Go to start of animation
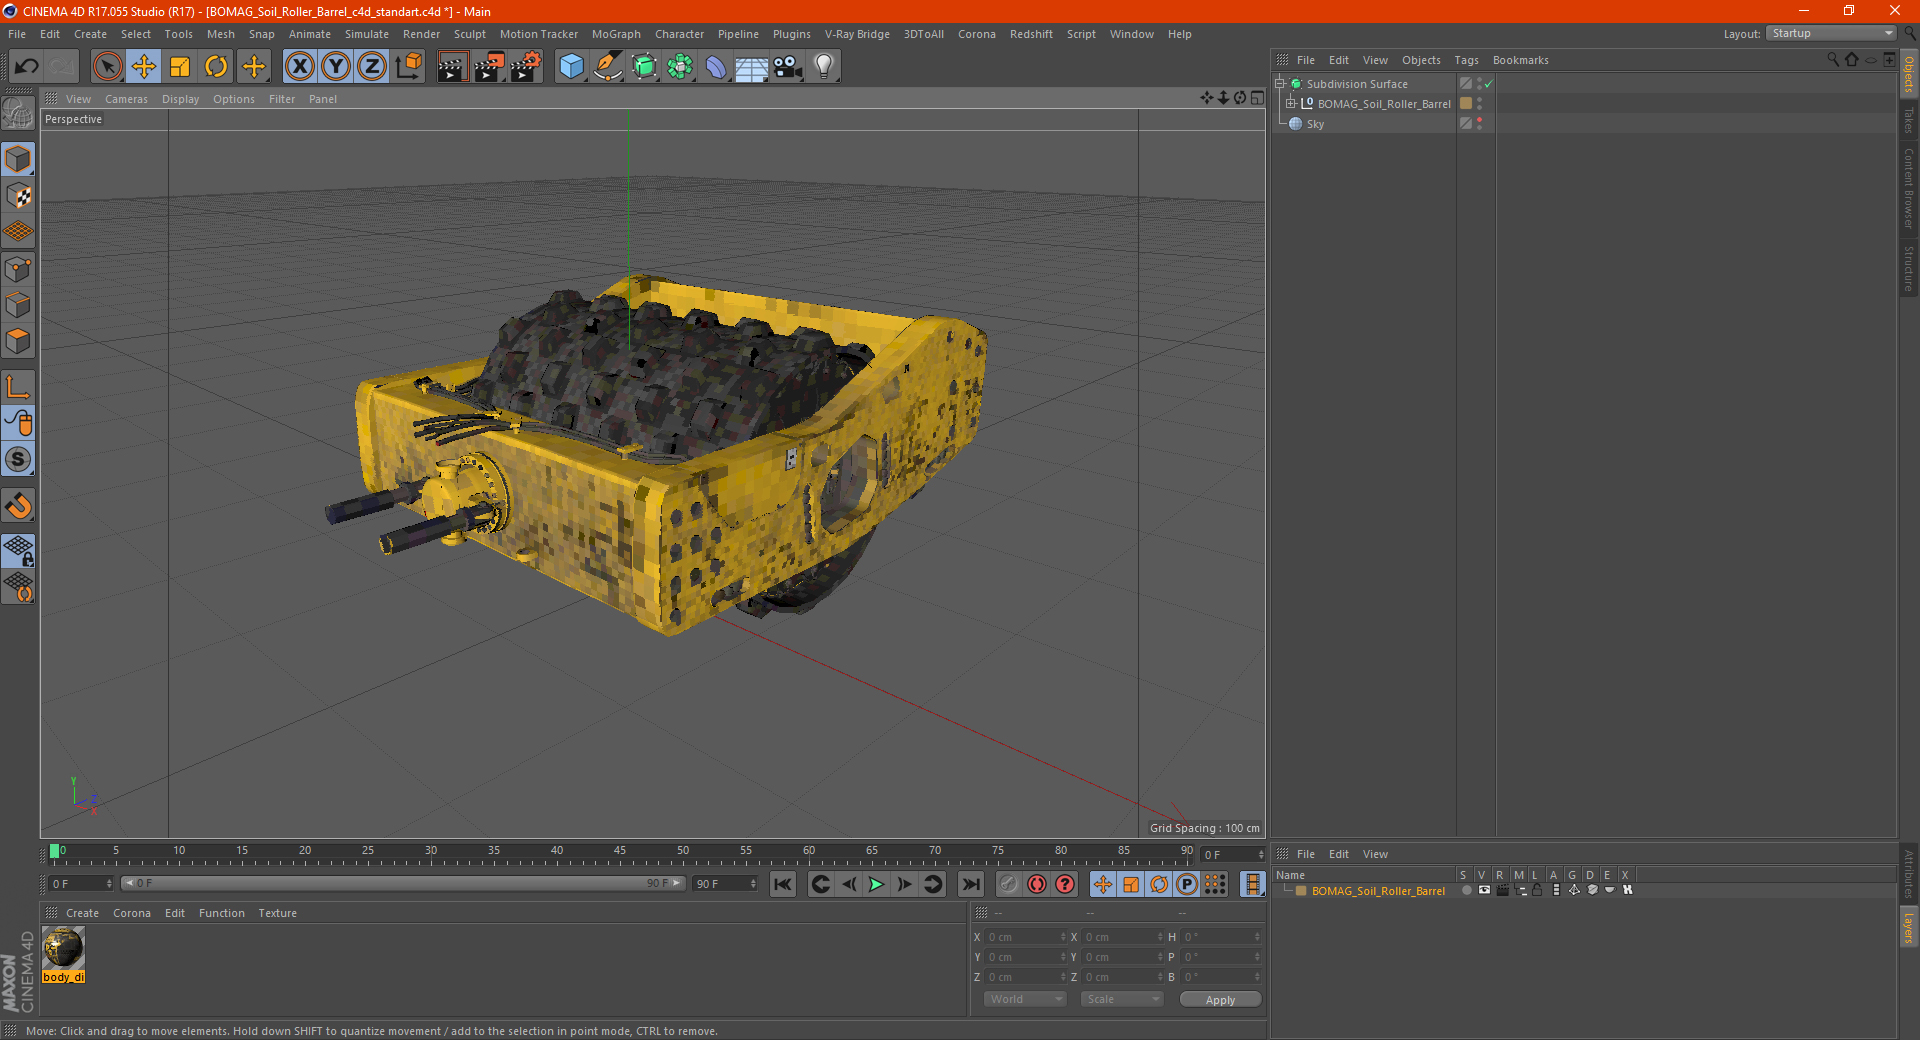1920x1040 pixels. 783,884
